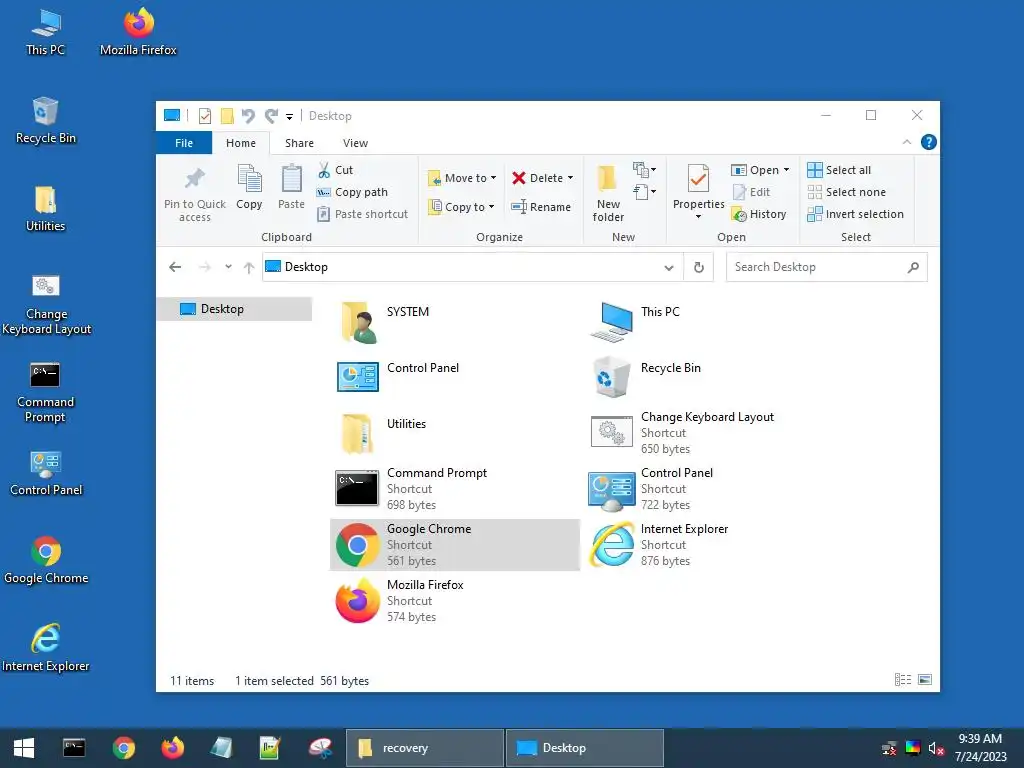The width and height of the screenshot is (1024, 768).
Task: Click the quick access Properties checkmark icon
Action: pyautogui.click(x=205, y=116)
